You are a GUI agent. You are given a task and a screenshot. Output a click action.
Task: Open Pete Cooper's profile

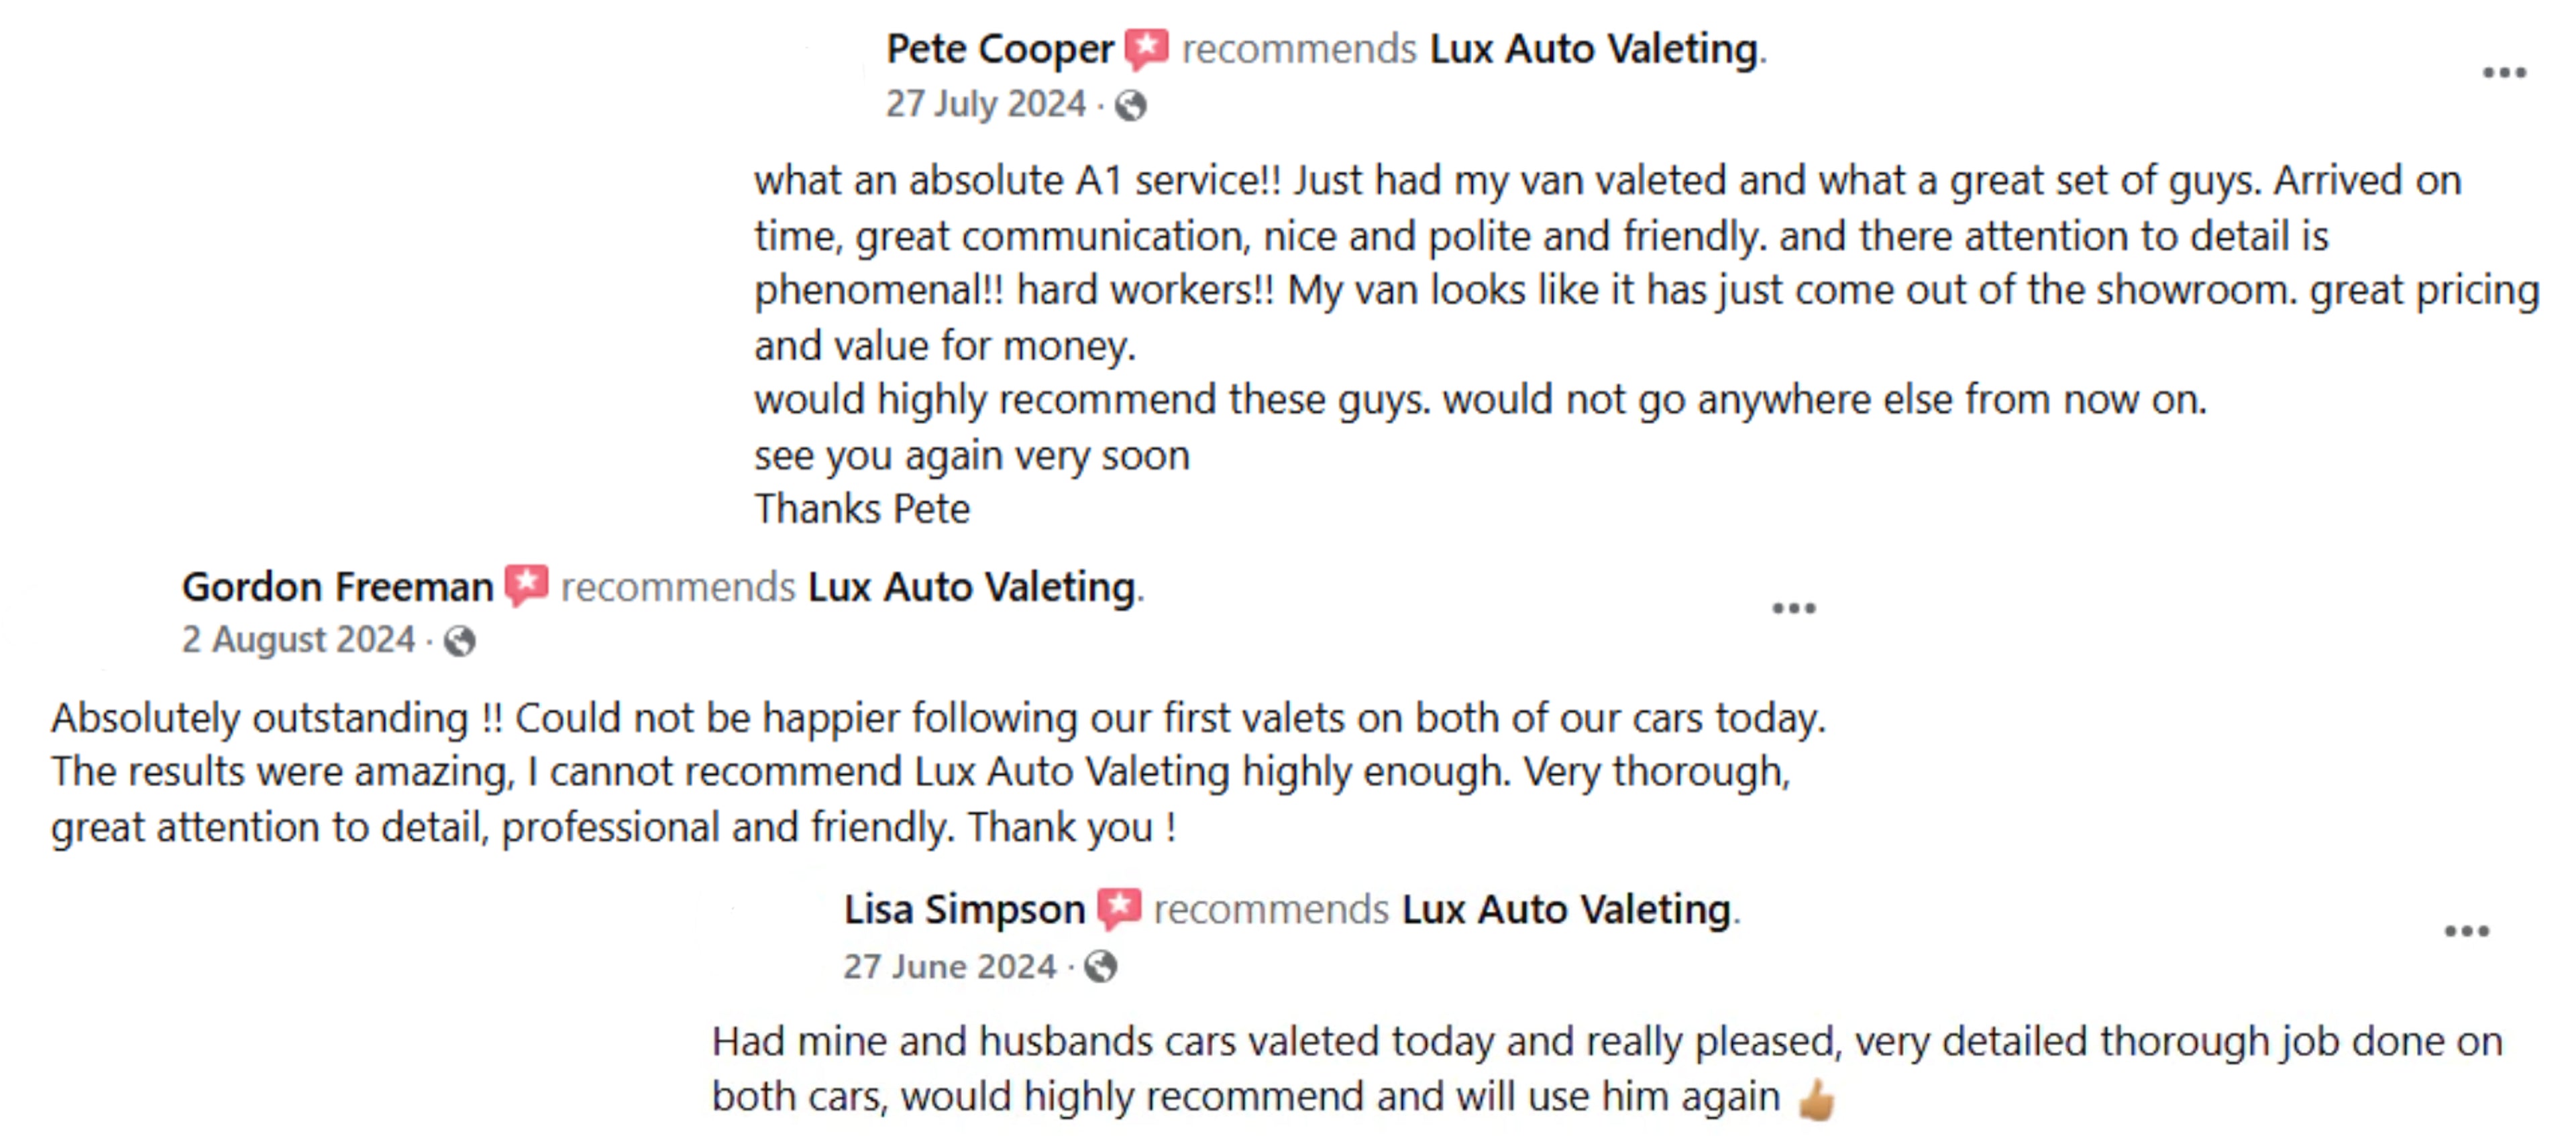(x=1000, y=49)
